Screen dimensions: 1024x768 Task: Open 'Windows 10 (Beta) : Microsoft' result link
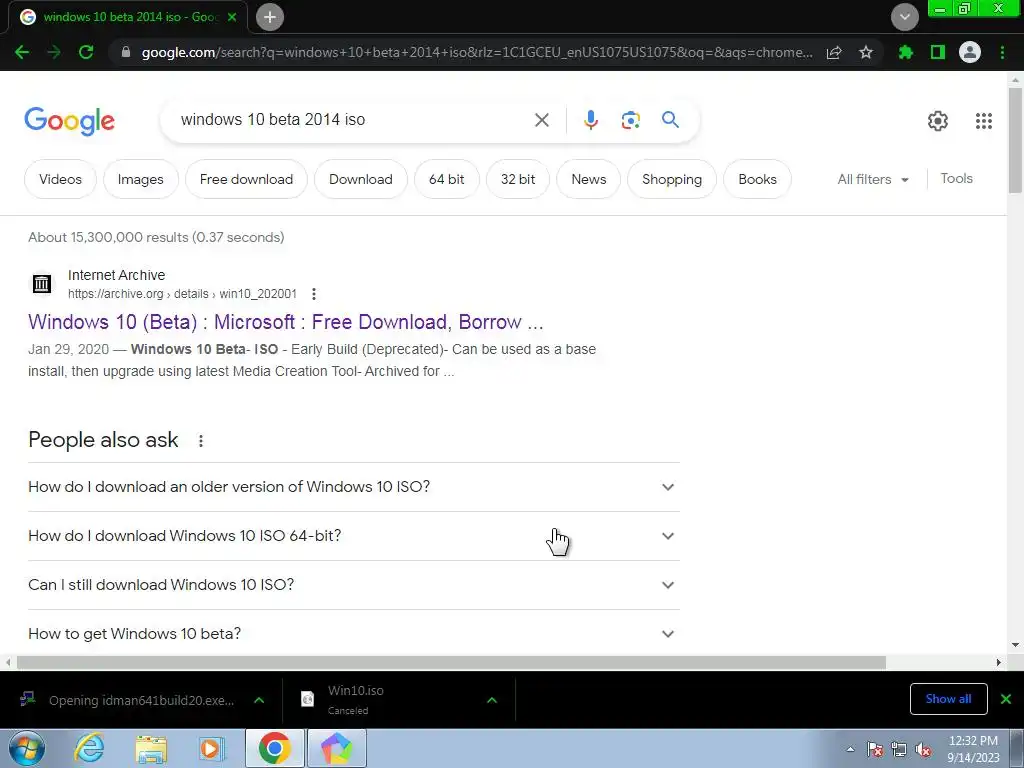(285, 322)
